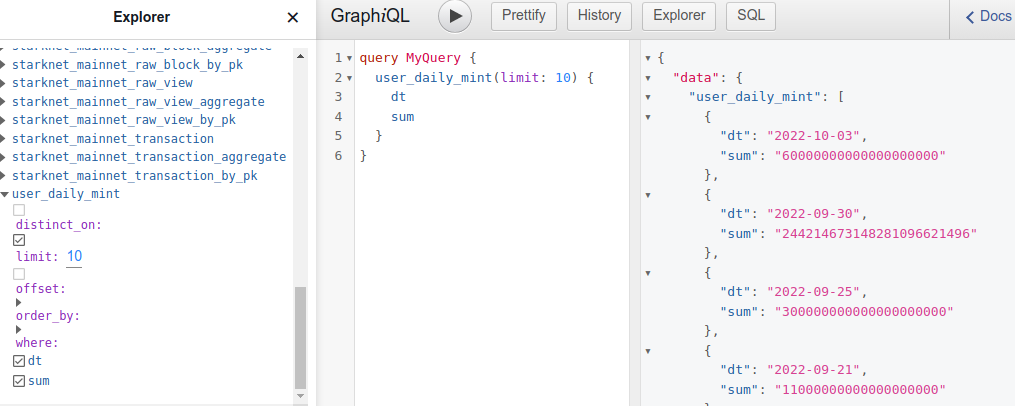Viewport: 1015px width, 406px height.
Task: Enable the offset checkbox
Action: pyautogui.click(x=19, y=274)
